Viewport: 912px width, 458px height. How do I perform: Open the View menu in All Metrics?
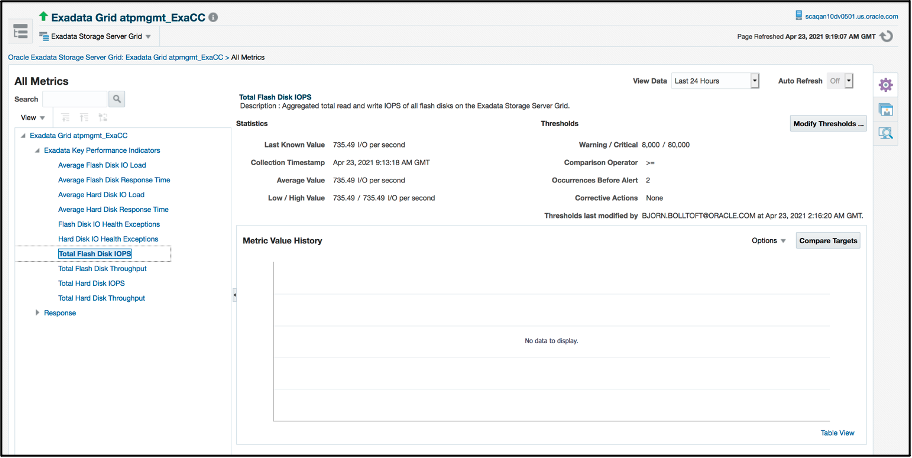[x=33, y=118]
